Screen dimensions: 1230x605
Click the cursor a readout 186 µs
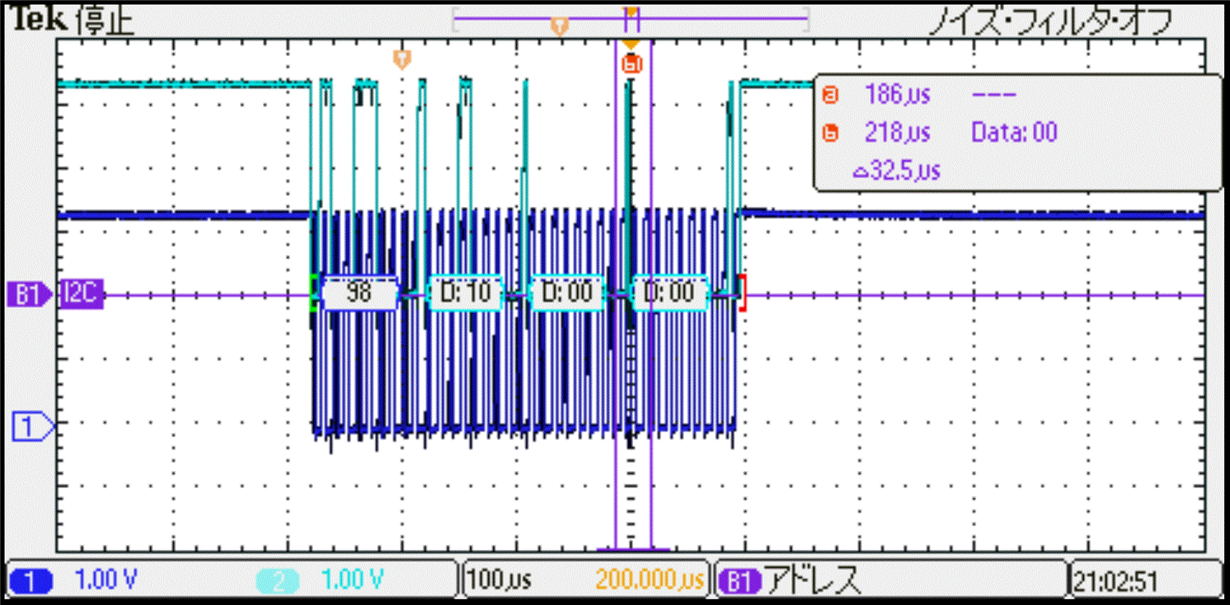897,96
